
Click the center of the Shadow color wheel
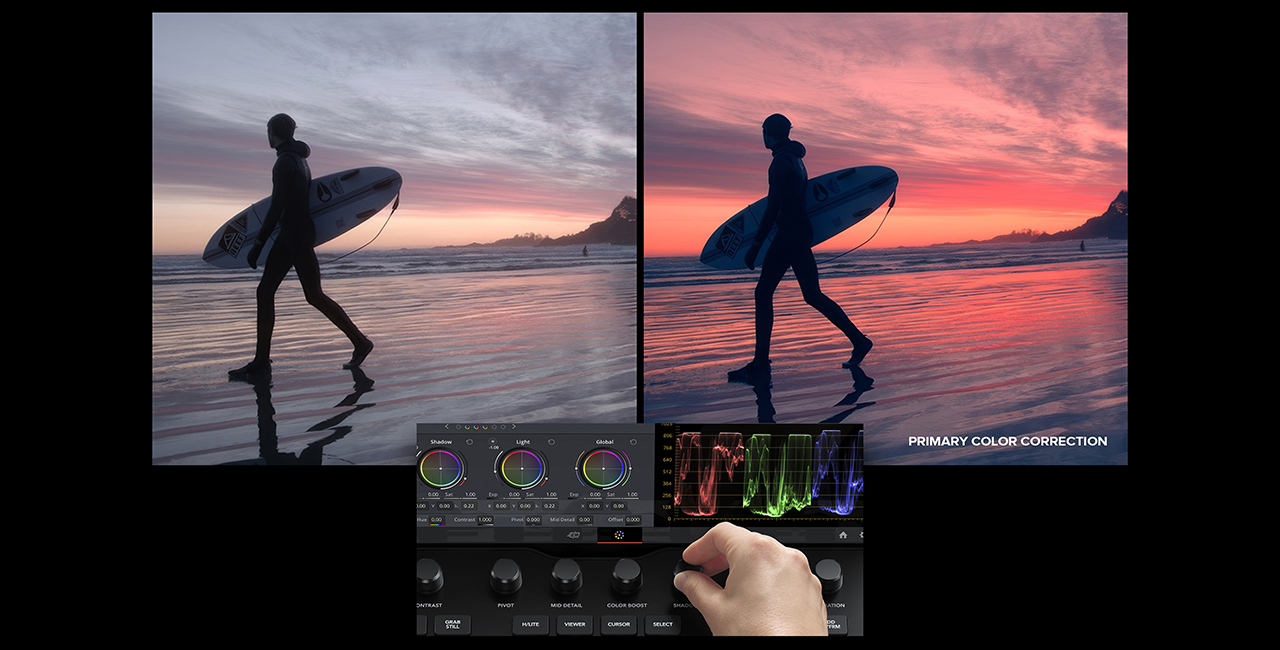tap(440, 467)
